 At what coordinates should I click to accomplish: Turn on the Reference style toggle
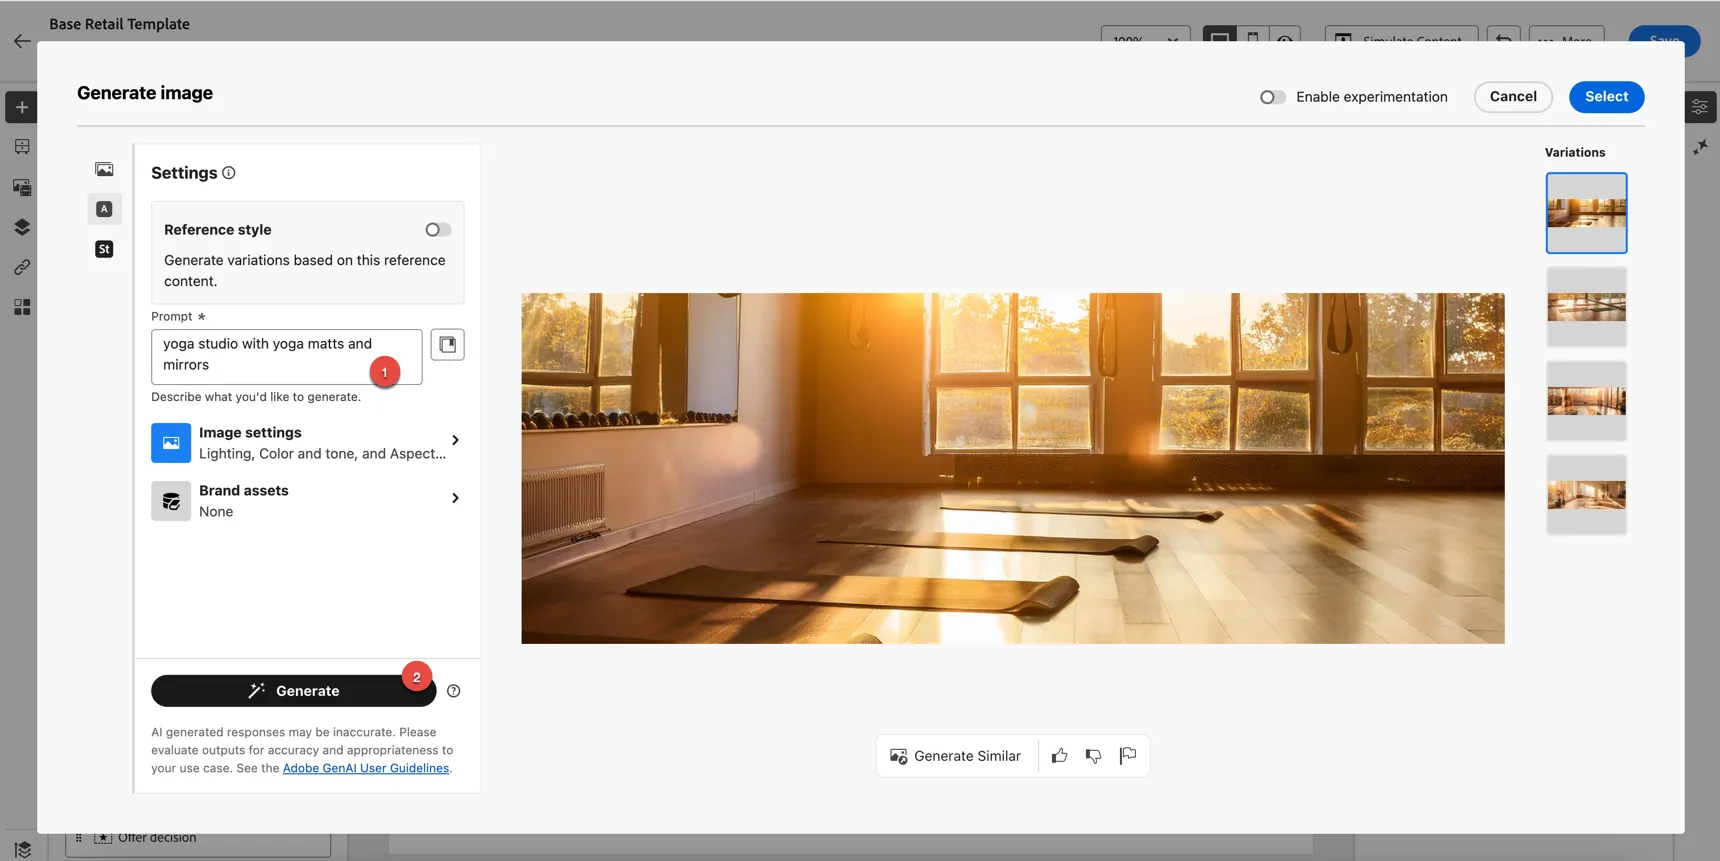pos(438,230)
